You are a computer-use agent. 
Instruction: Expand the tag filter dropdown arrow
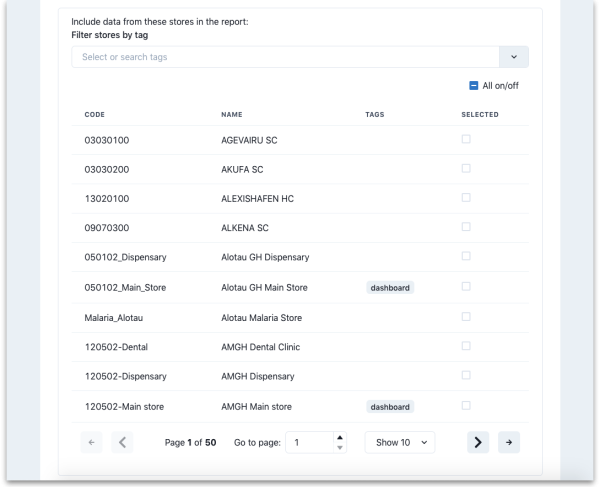tap(514, 57)
